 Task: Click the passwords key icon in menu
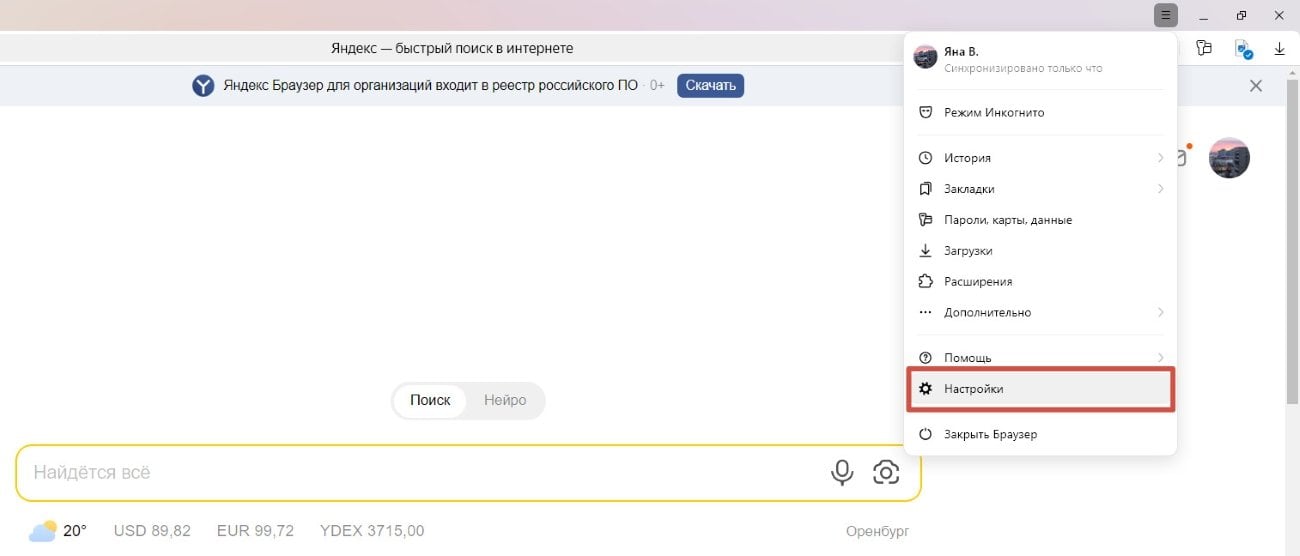925,220
